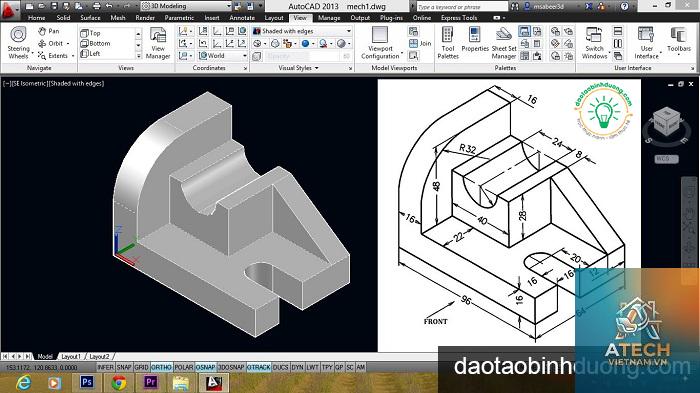Switch to the Solid ribbon tab
Viewport: 700px width, 393px height.
[63, 18]
